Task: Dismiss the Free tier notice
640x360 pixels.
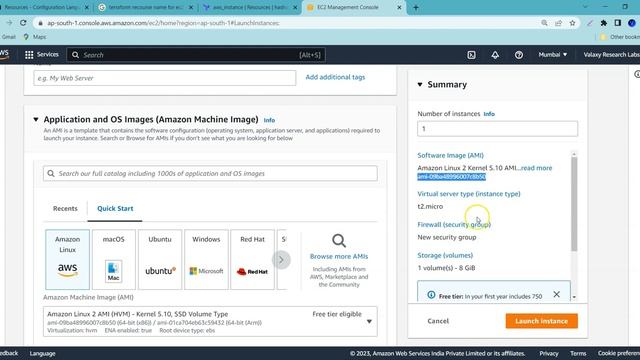Action: click(556, 294)
